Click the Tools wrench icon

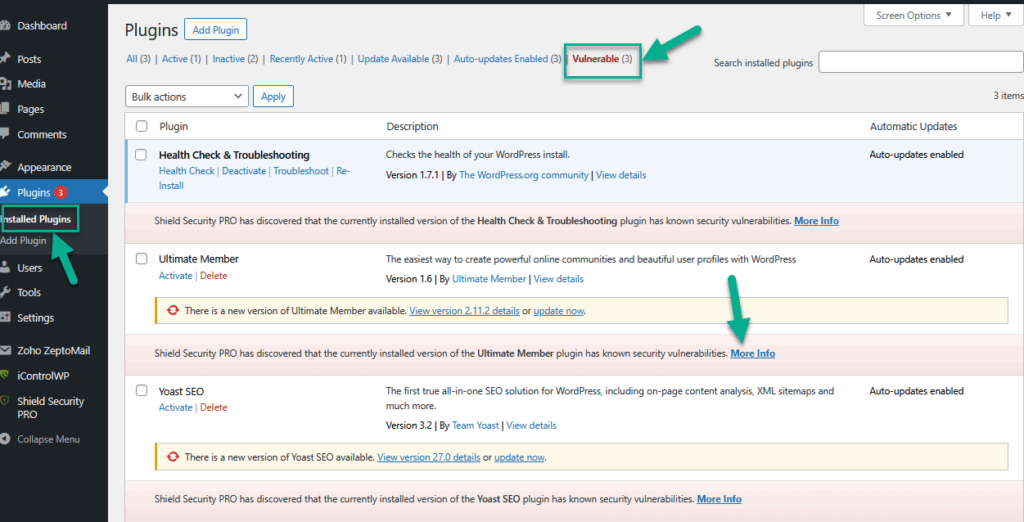(x=5, y=292)
